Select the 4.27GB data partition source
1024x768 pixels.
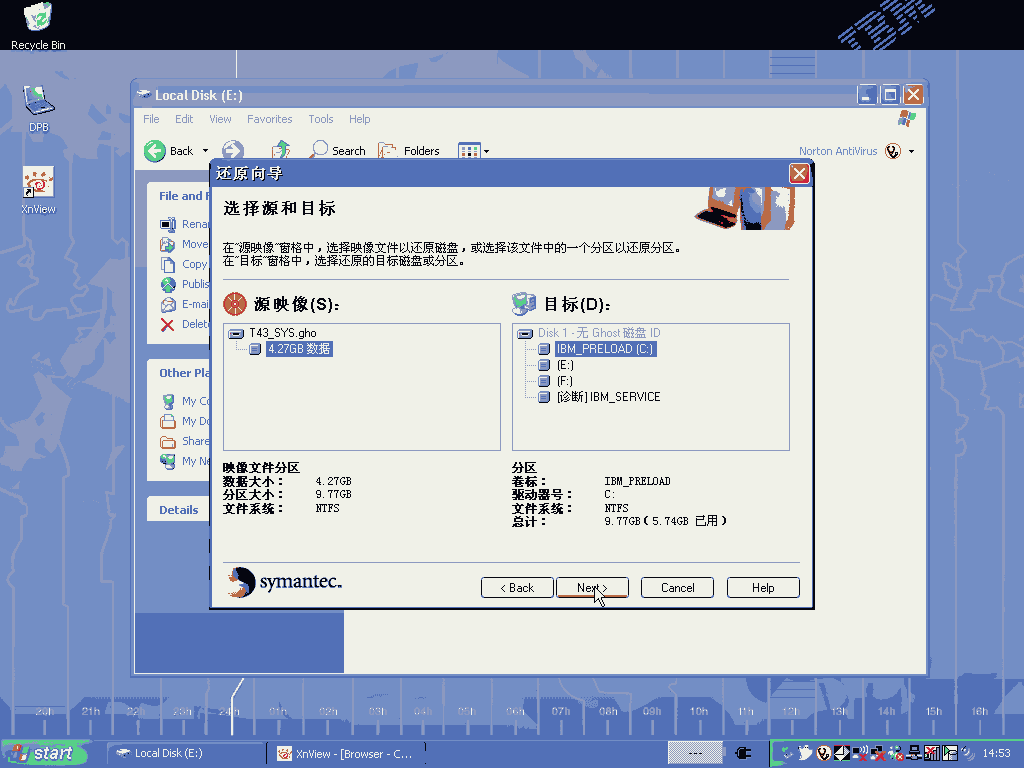(298, 349)
